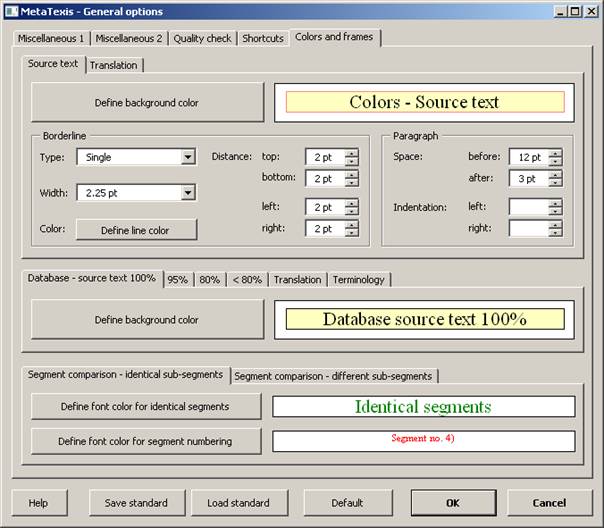Click Cancel to discard changes
The image size is (604, 528).
[x=550, y=503]
